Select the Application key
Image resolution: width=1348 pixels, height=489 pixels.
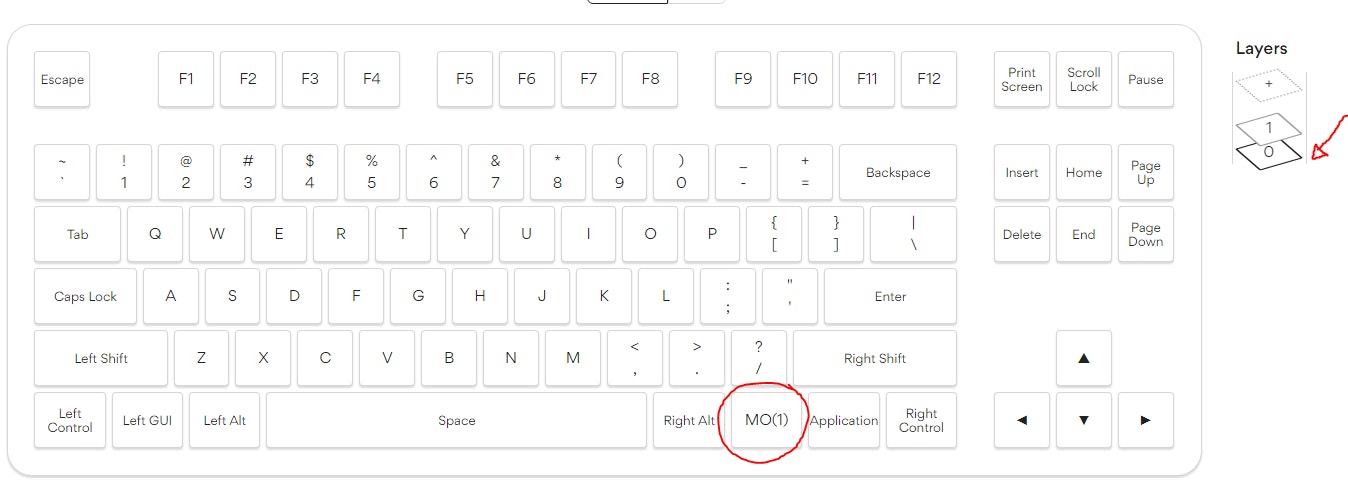[843, 420]
